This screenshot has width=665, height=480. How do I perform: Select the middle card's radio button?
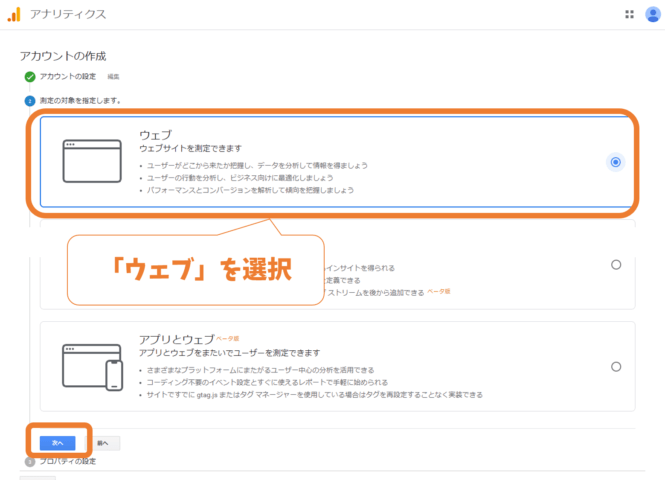coord(616,265)
